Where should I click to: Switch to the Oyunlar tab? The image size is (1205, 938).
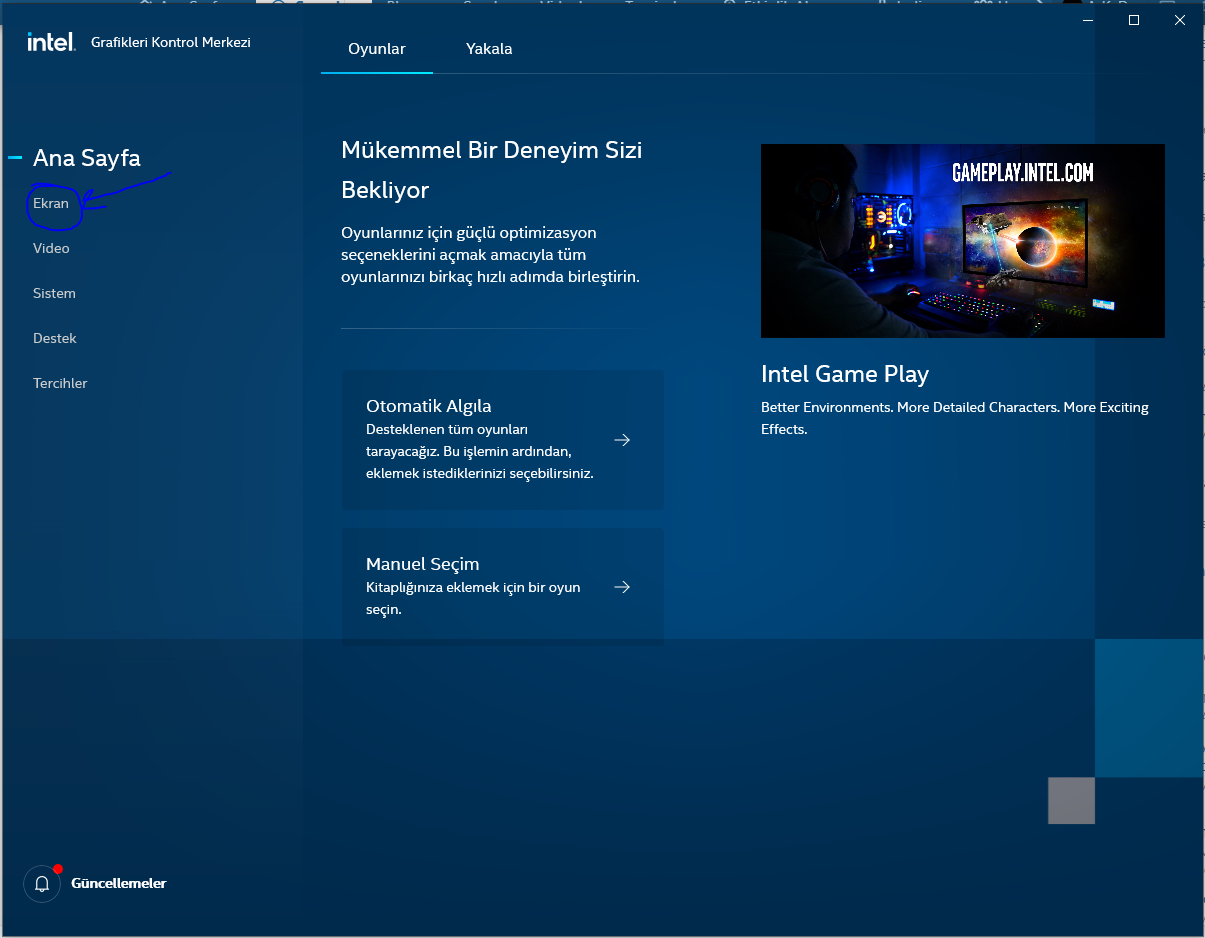tap(377, 49)
